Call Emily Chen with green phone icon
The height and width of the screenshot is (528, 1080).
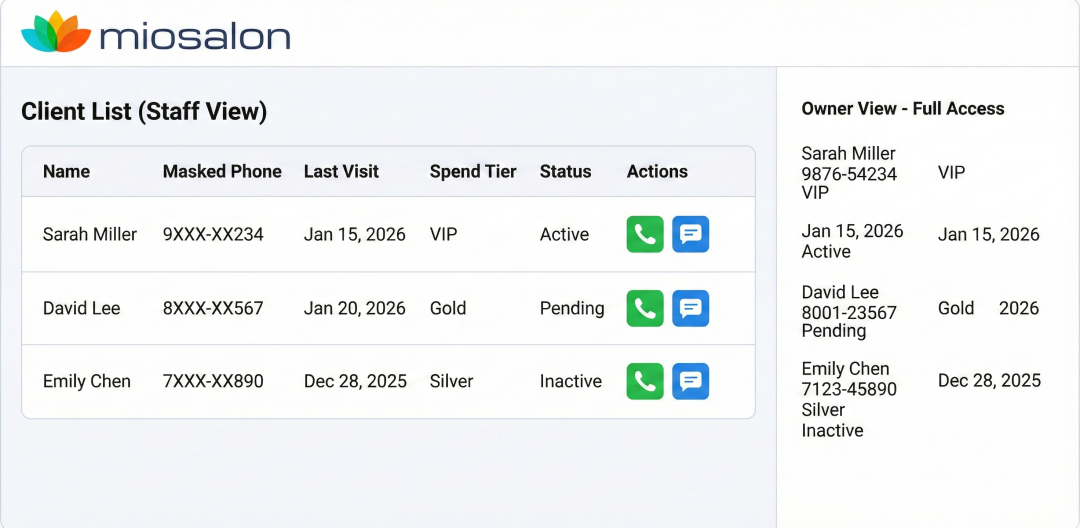[645, 381]
